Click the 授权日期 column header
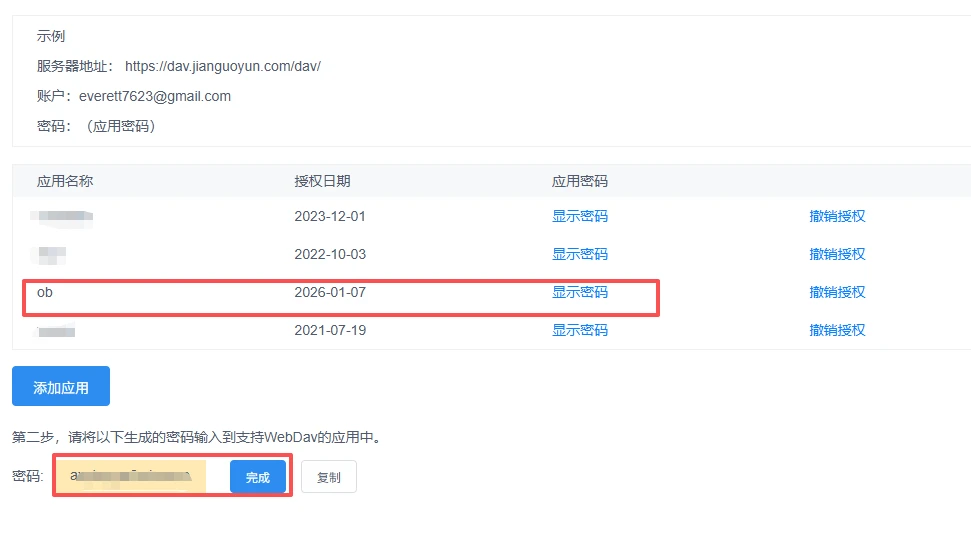Image resolution: width=971 pixels, height=548 pixels. click(322, 181)
